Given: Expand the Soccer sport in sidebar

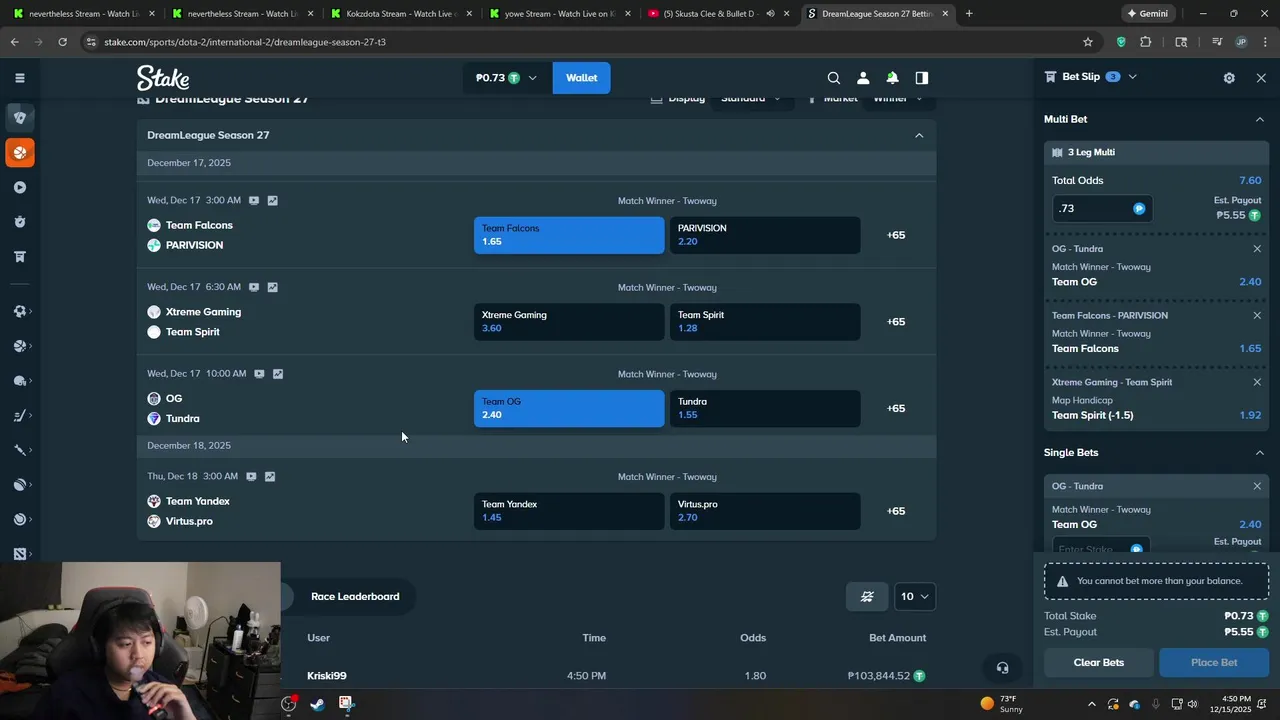Looking at the screenshot, I should pyautogui.click(x=19, y=311).
